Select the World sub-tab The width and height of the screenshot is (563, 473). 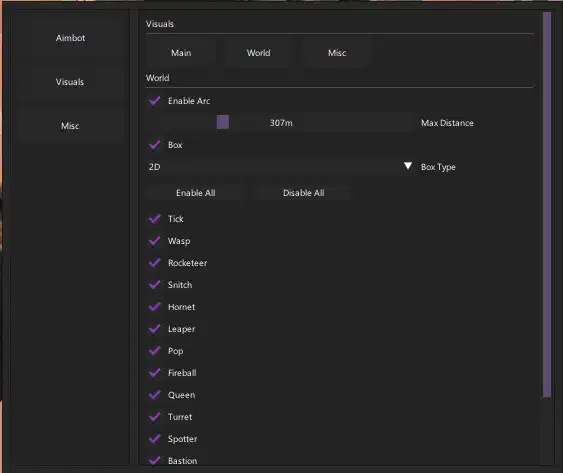click(259, 53)
